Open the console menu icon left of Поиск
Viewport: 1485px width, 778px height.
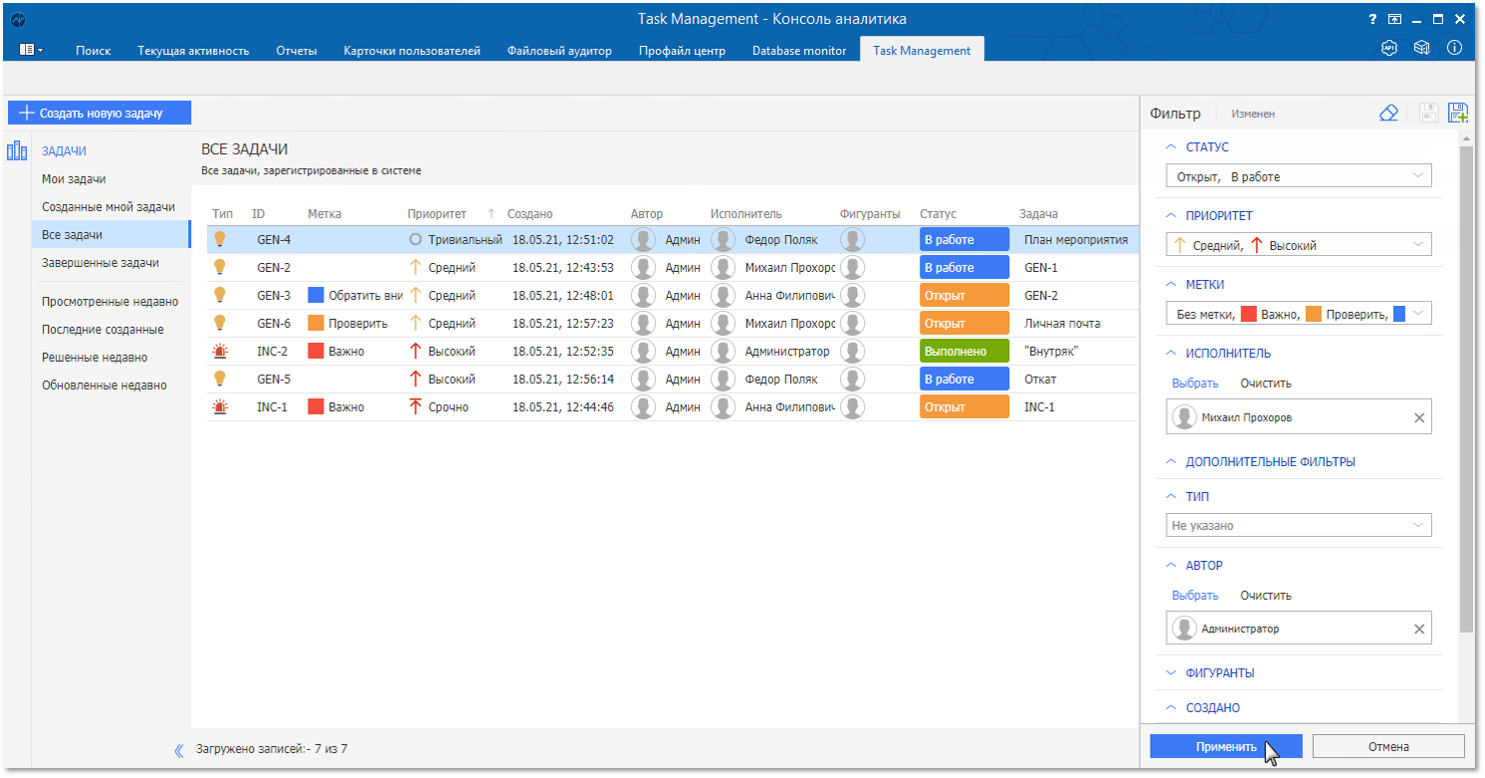(x=31, y=50)
